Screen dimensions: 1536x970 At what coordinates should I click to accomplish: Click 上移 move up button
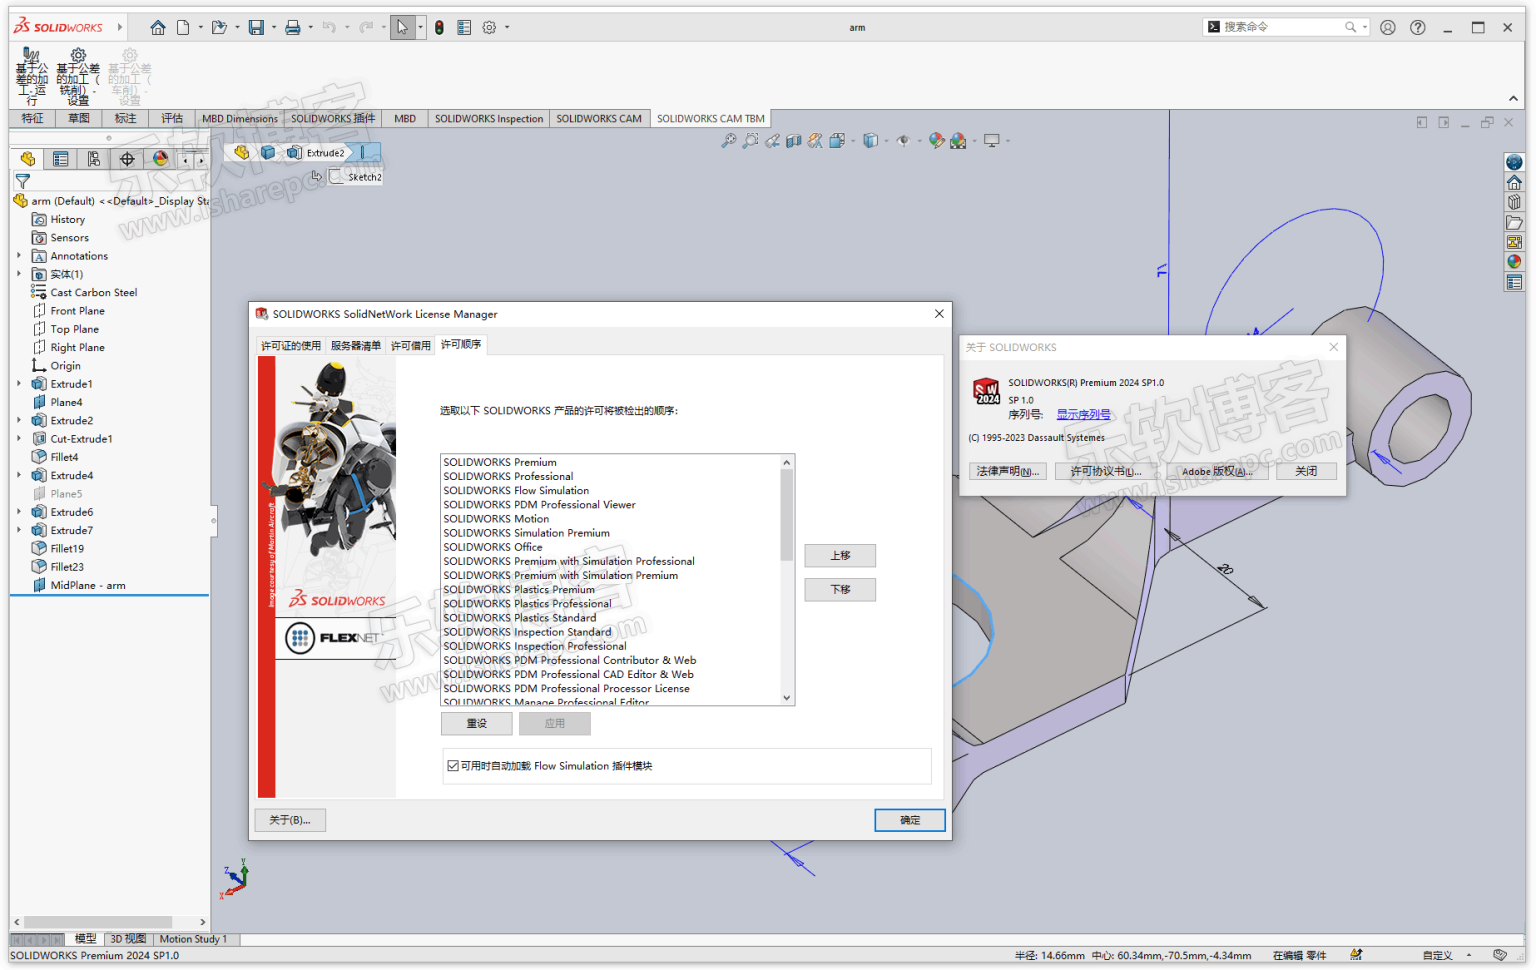(x=840, y=555)
